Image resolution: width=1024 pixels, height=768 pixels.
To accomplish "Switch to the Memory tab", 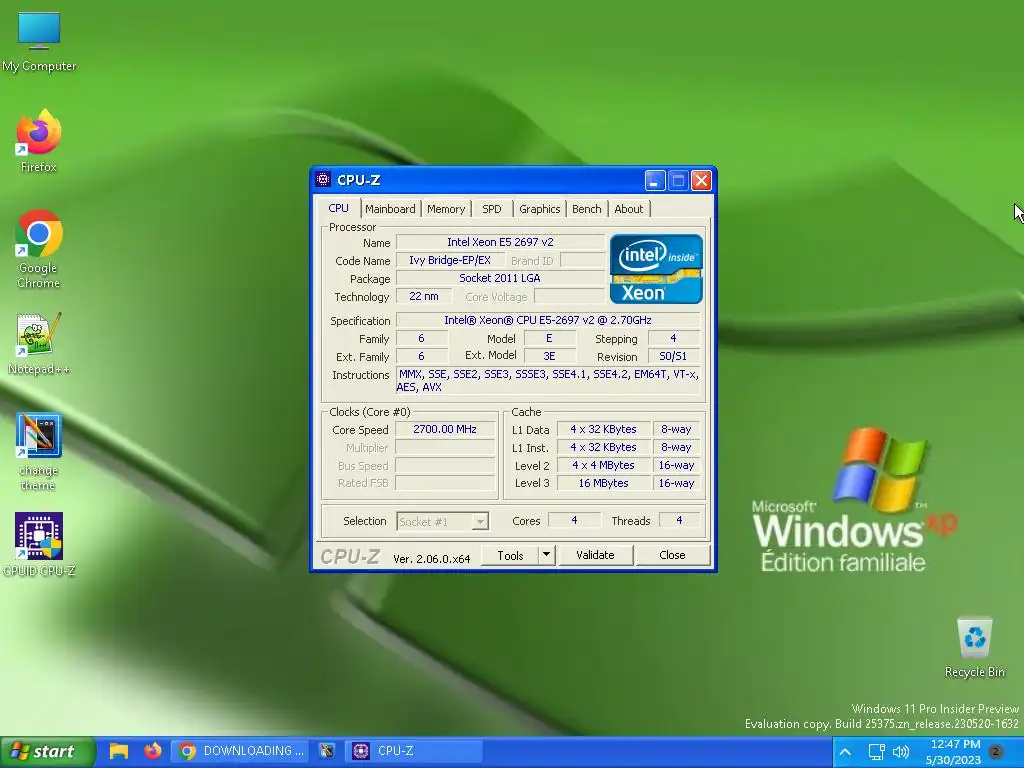I will (x=446, y=209).
